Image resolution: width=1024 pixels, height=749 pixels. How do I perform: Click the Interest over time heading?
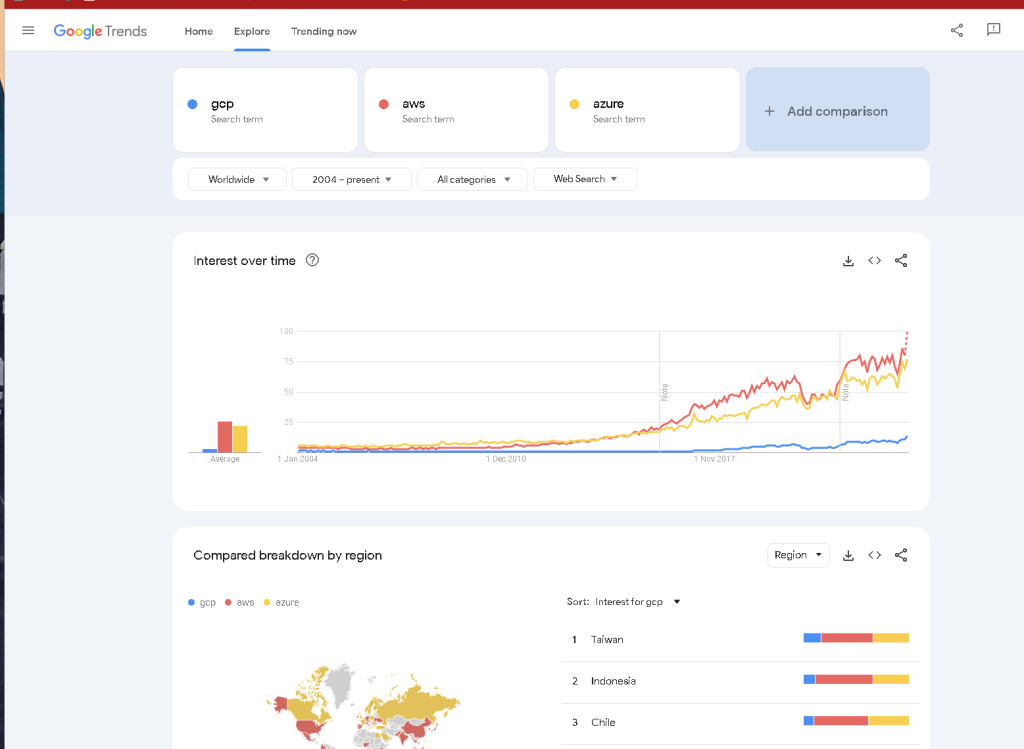(244, 261)
